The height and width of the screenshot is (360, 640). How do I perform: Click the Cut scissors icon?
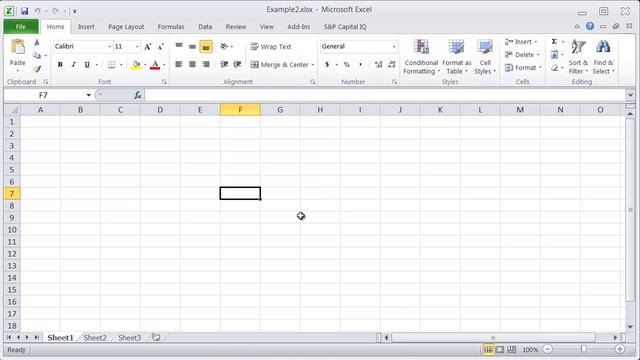(x=37, y=42)
